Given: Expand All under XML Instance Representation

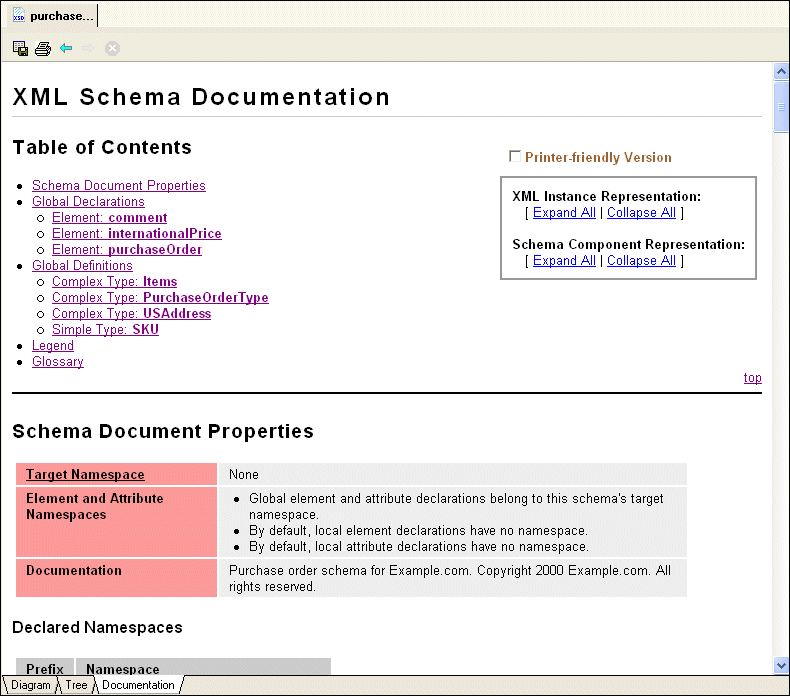Looking at the screenshot, I should coord(564,213).
